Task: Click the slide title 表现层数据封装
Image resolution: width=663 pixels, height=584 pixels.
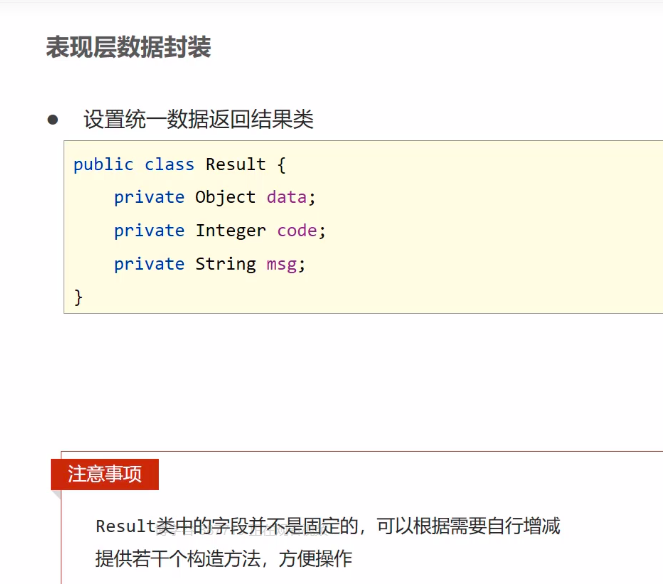Action: (128, 47)
